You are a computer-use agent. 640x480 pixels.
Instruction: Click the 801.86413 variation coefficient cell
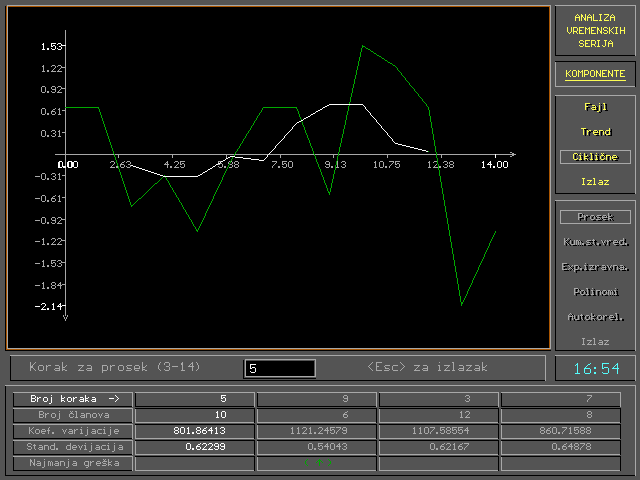click(195, 431)
